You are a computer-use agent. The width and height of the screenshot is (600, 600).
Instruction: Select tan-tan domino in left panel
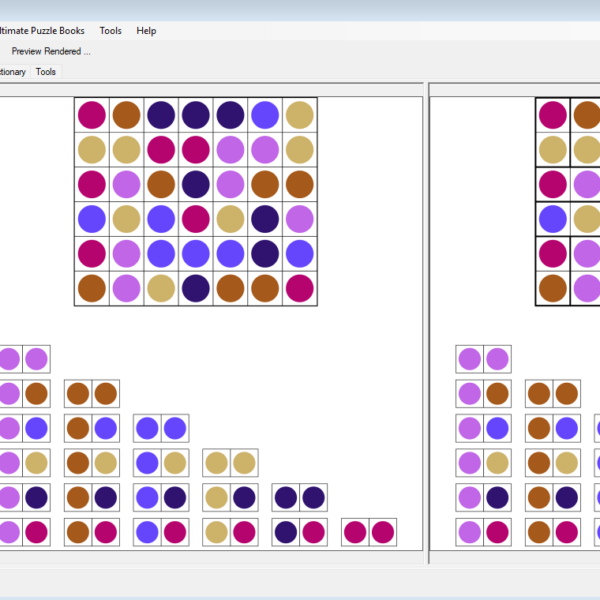coord(230,463)
